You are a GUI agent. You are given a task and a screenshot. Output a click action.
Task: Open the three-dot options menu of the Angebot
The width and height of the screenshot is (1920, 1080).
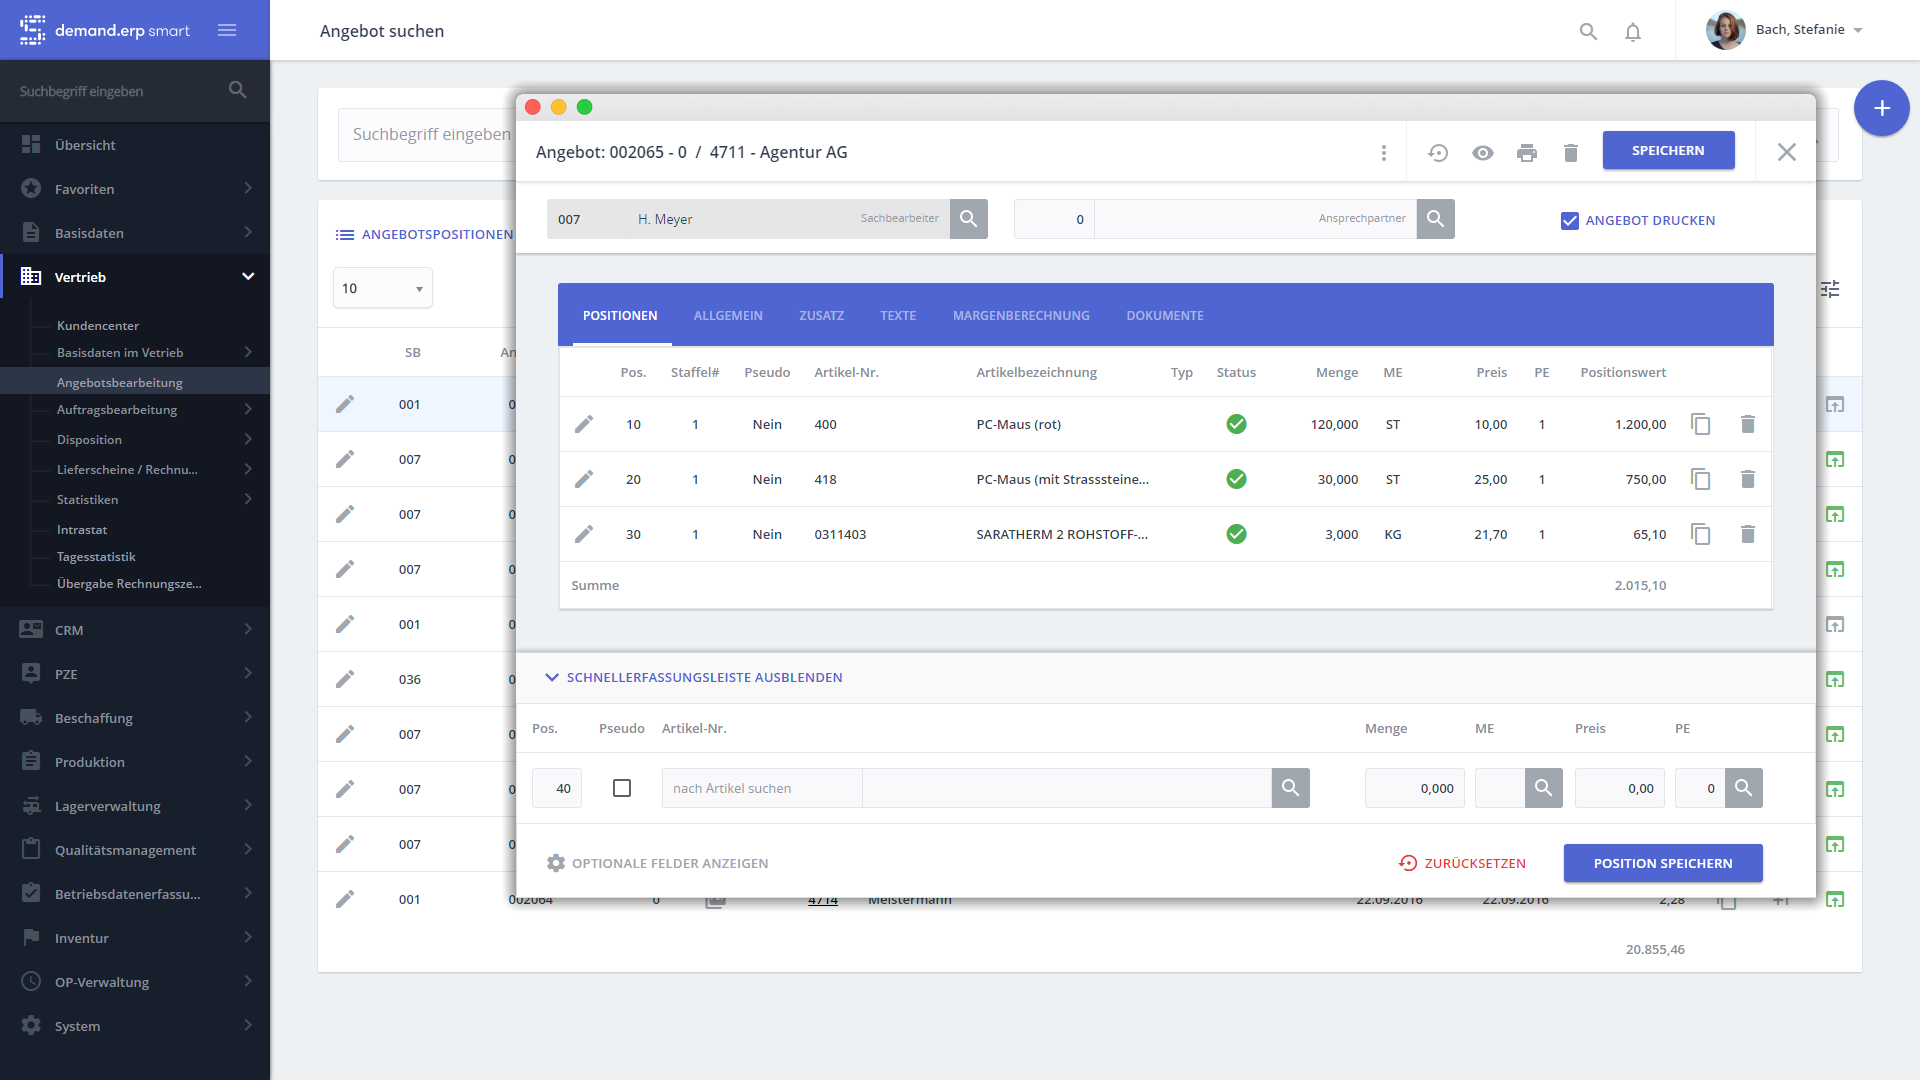1384,153
